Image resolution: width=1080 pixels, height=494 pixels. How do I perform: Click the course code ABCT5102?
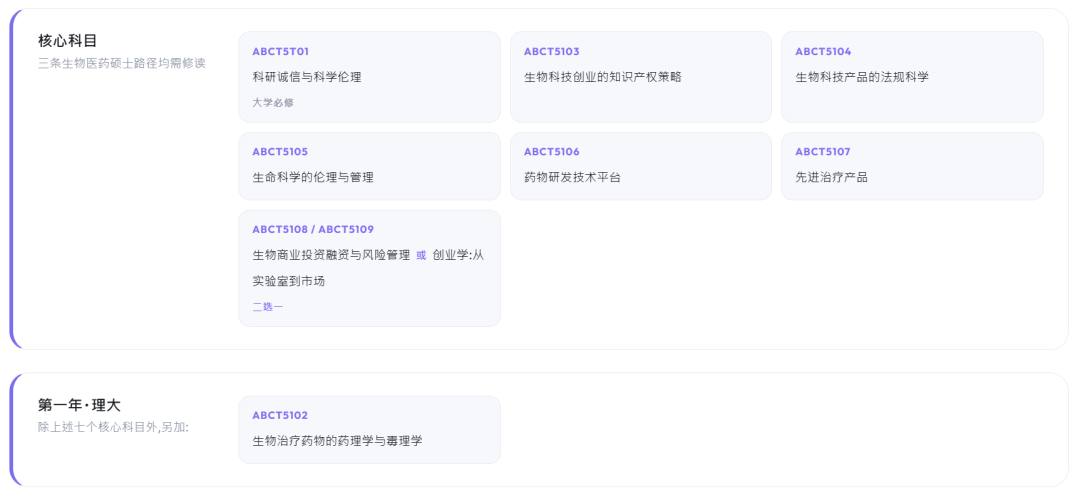[280, 415]
